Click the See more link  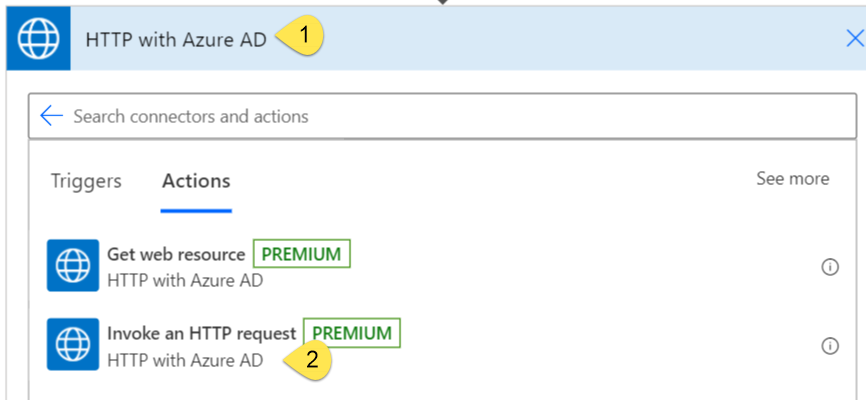792,179
